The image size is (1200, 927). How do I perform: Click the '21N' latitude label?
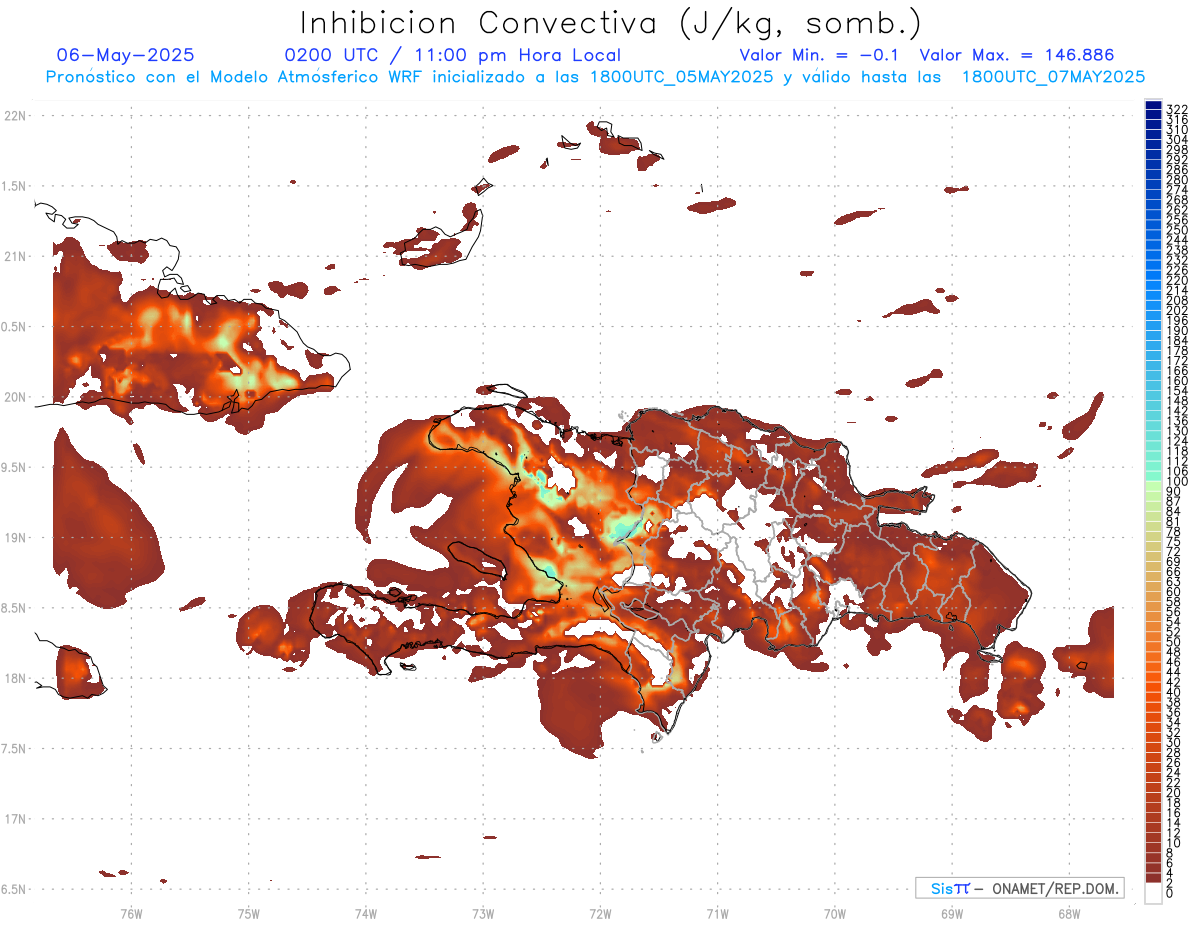[x=15, y=256]
